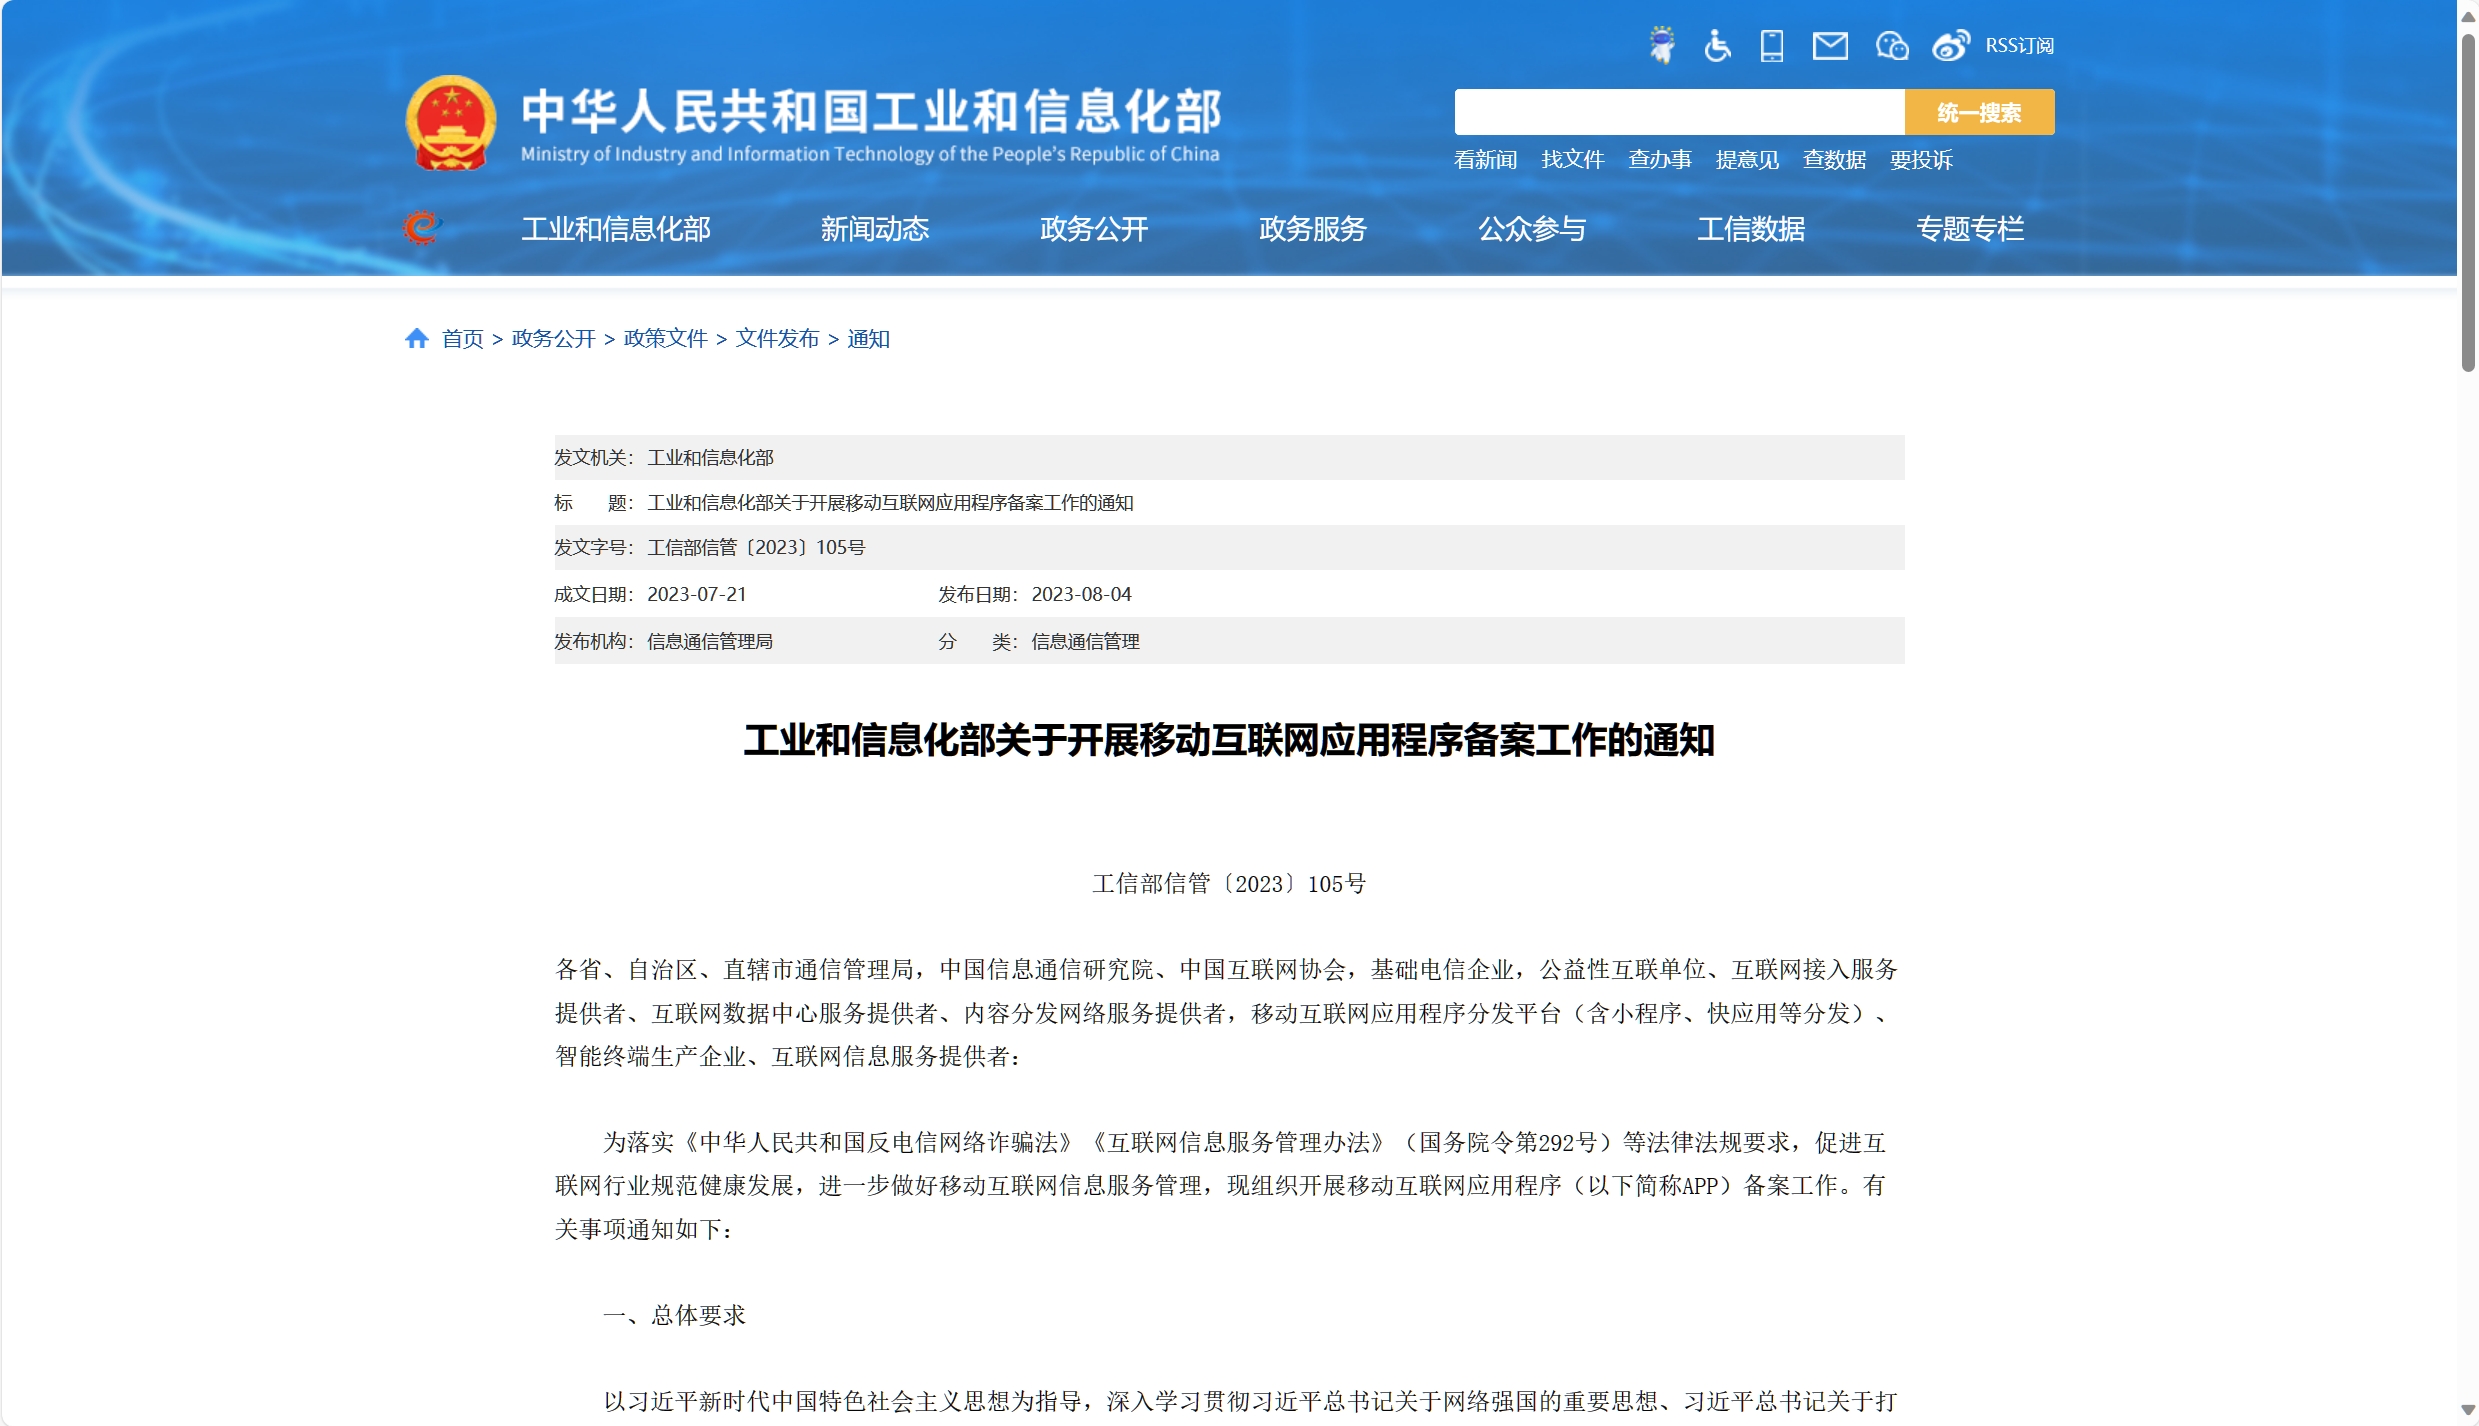Open the accessibility (barrier-free) service
This screenshot has width=2479, height=1426.
pos(1717,46)
